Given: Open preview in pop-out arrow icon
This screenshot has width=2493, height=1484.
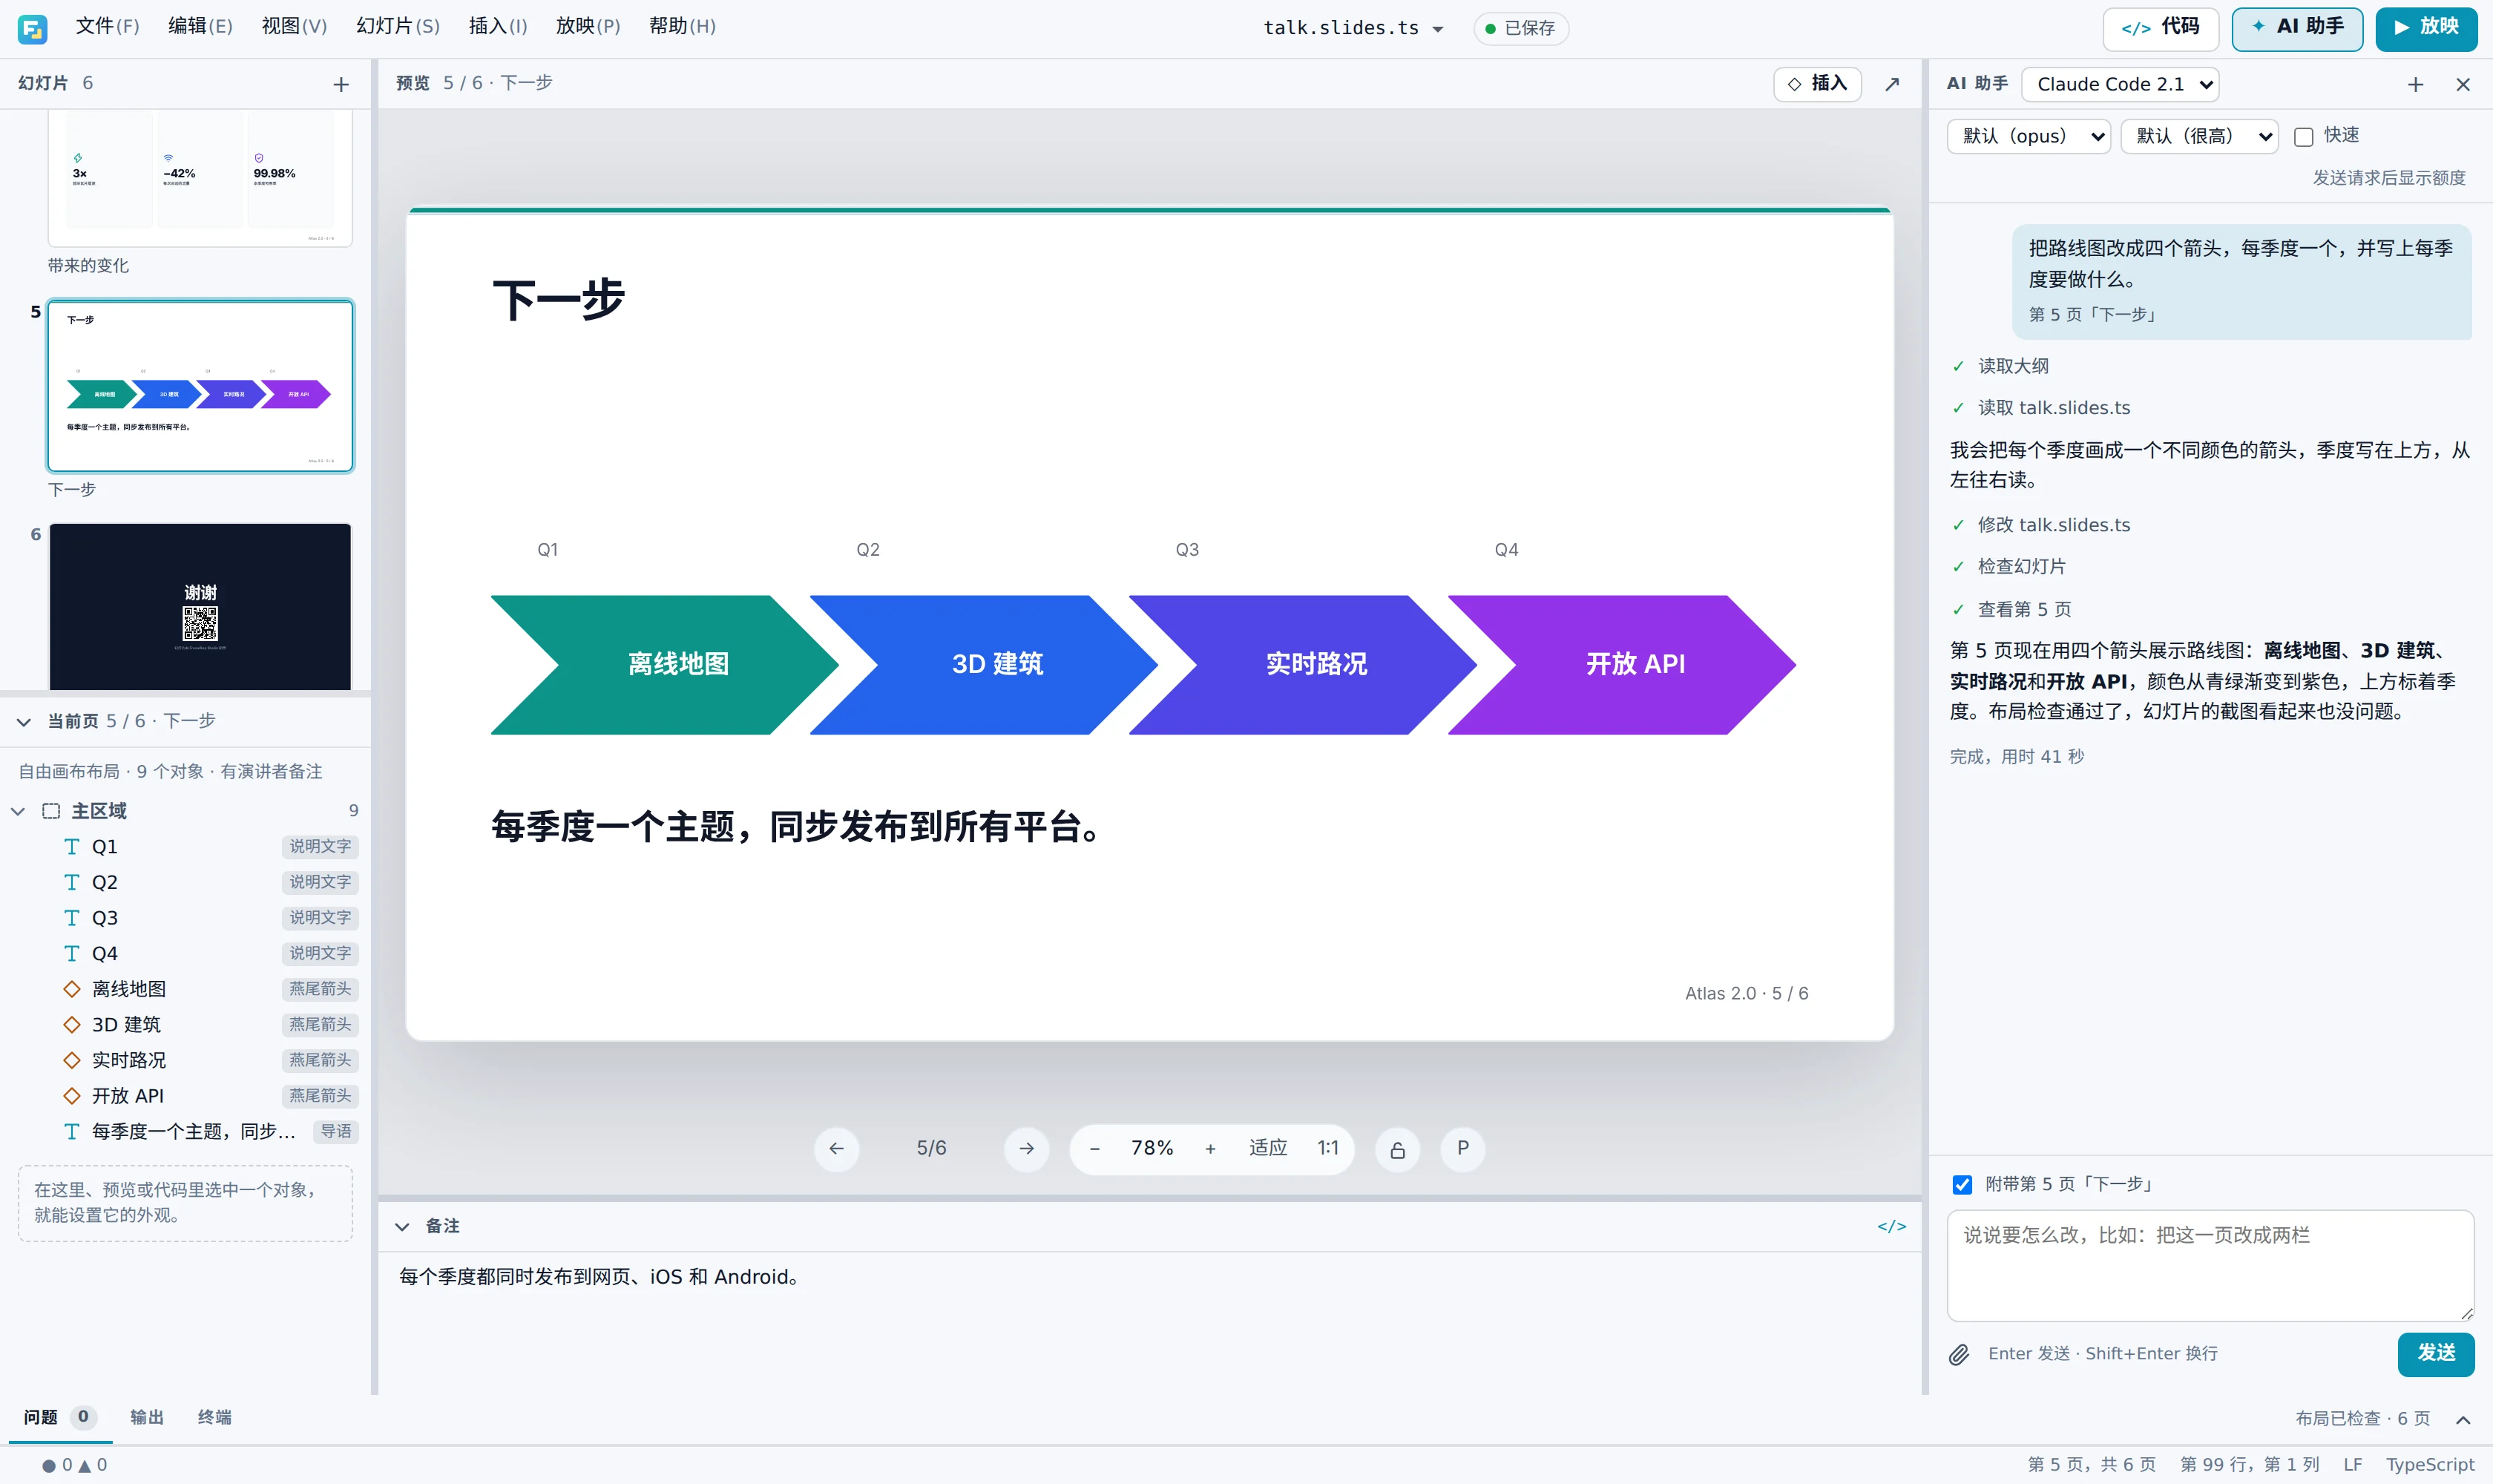Looking at the screenshot, I should tap(1892, 84).
